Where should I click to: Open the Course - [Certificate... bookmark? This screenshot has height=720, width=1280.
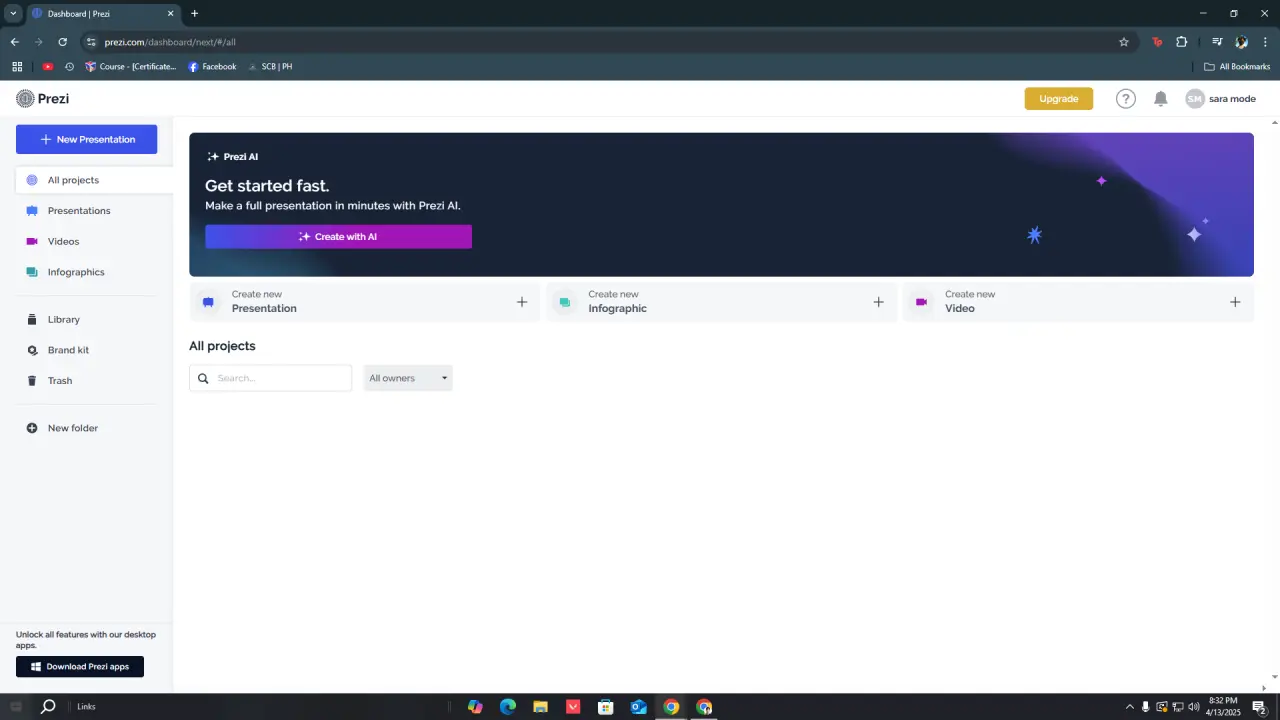click(131, 66)
